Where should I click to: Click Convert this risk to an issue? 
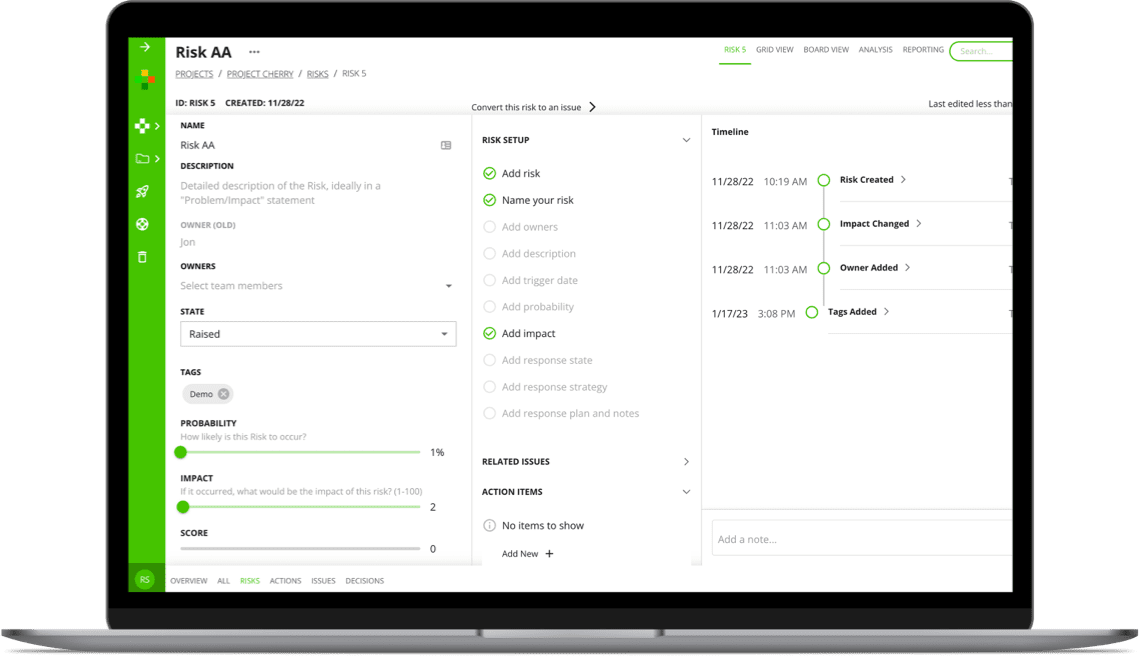click(530, 107)
